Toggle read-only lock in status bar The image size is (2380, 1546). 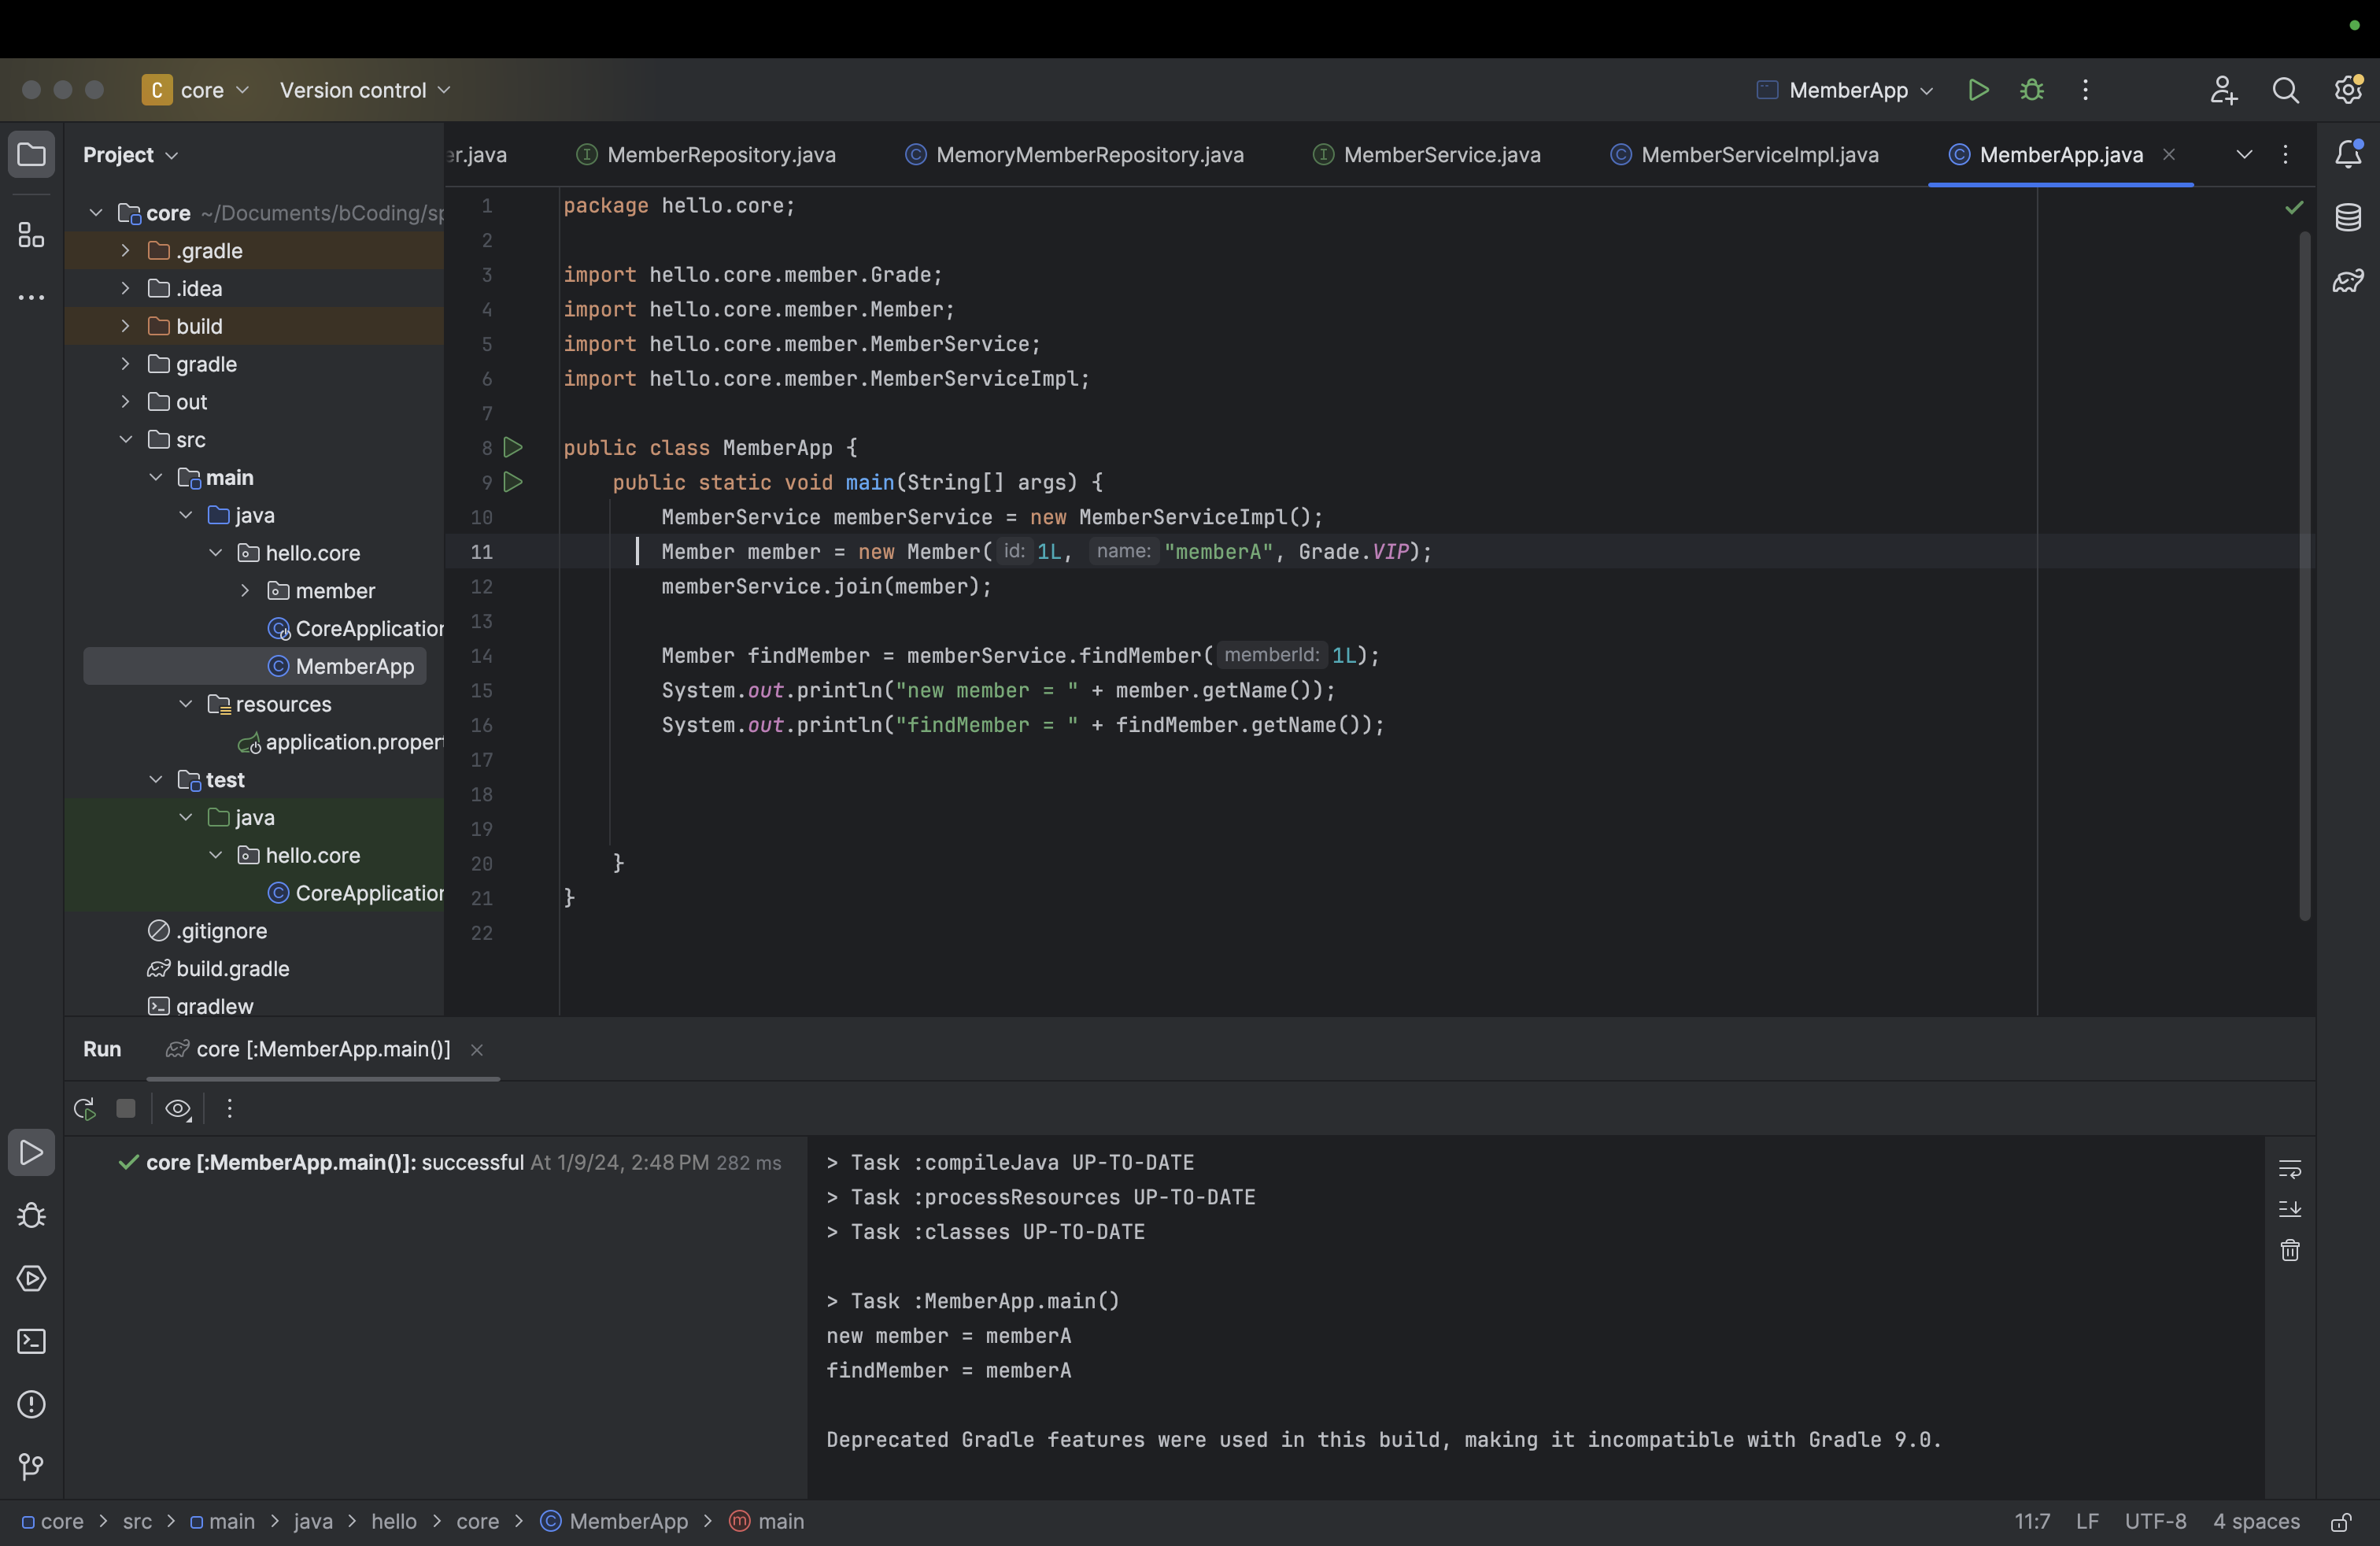click(x=2341, y=1522)
